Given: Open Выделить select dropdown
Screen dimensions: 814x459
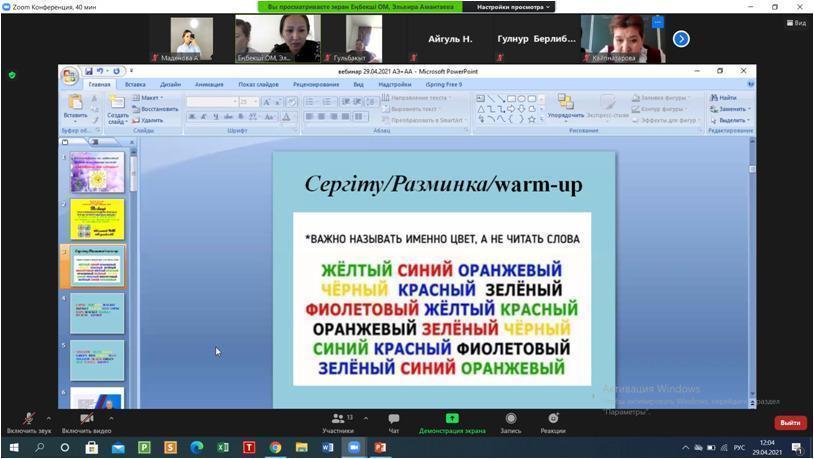Looking at the screenshot, I should point(730,120).
